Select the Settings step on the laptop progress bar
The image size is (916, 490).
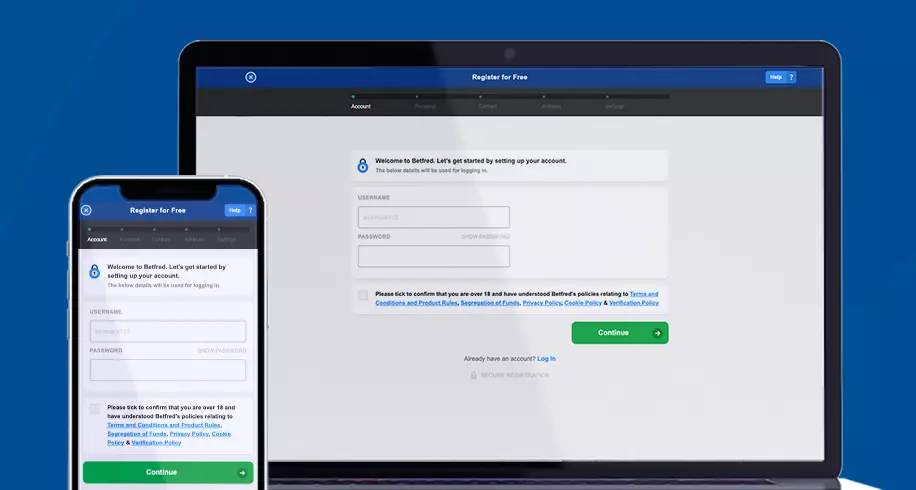614,105
